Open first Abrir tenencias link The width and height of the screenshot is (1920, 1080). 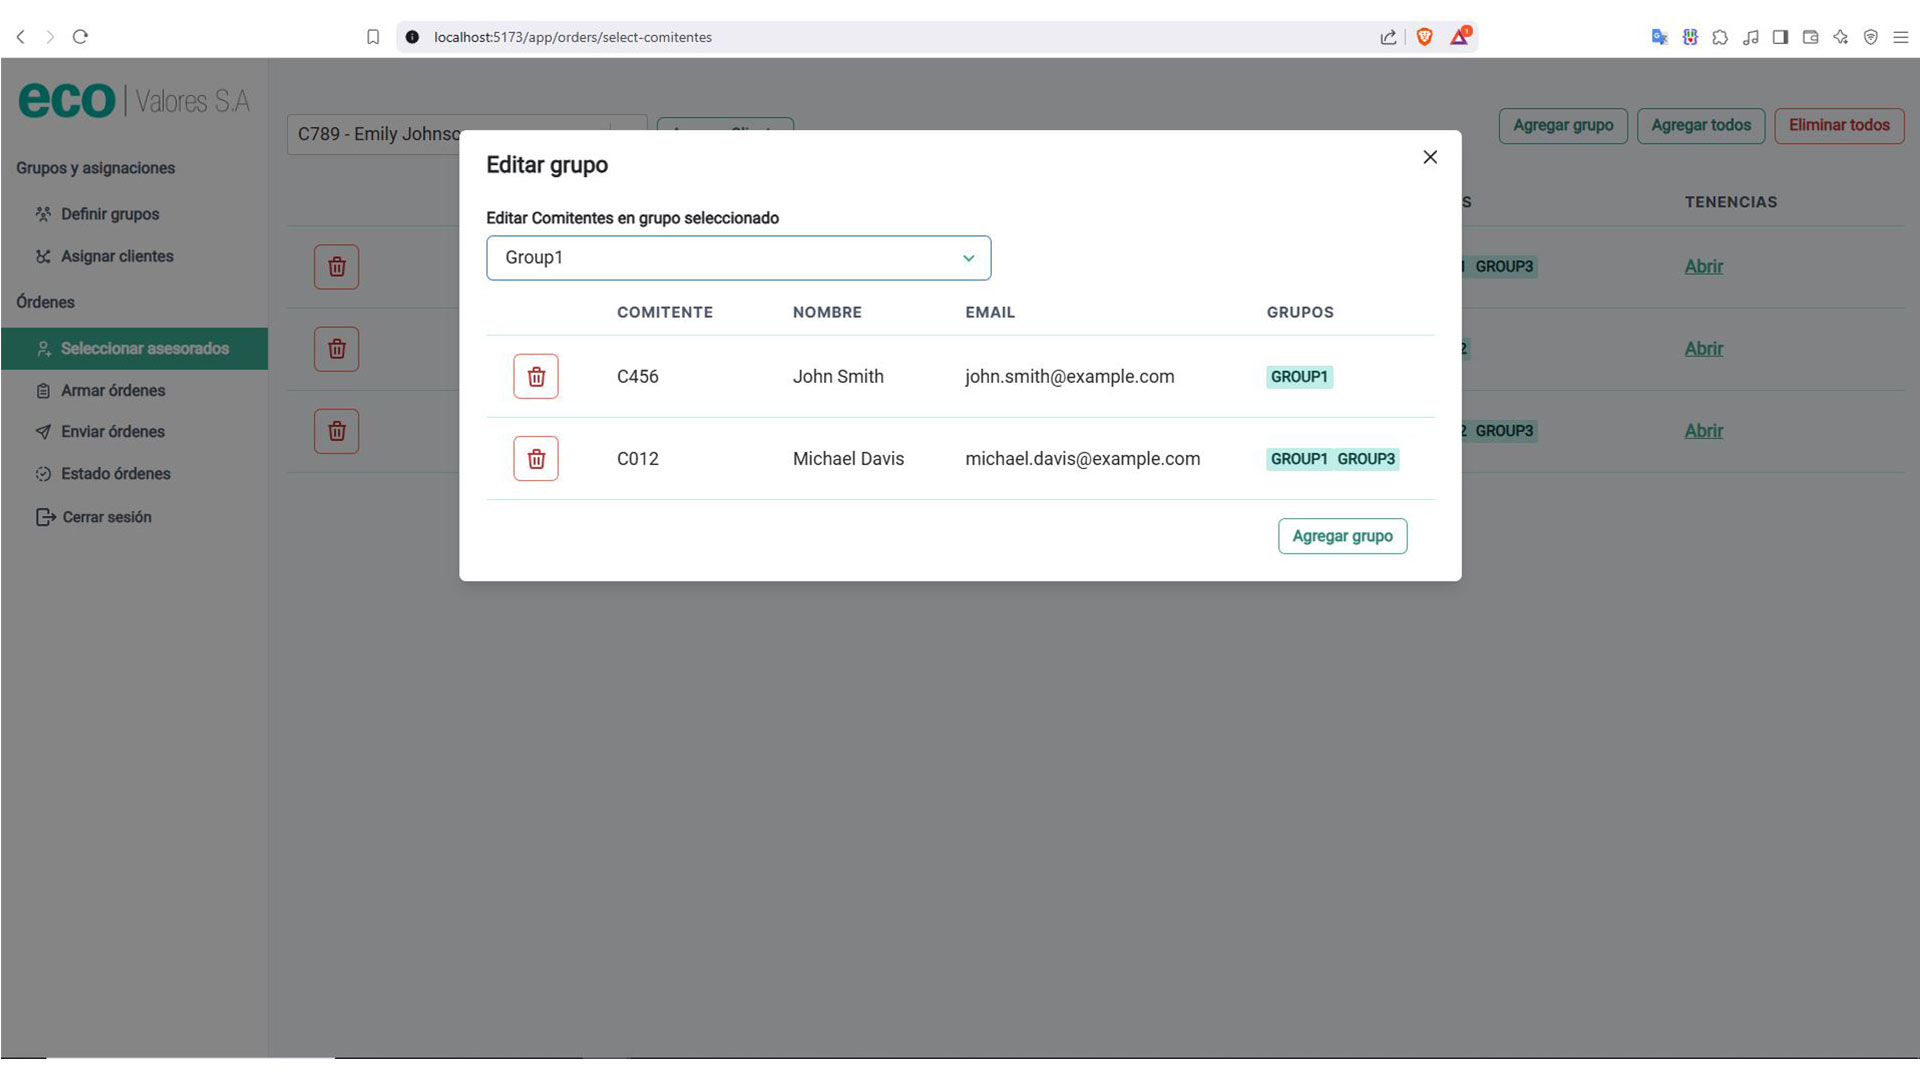[x=1703, y=267]
